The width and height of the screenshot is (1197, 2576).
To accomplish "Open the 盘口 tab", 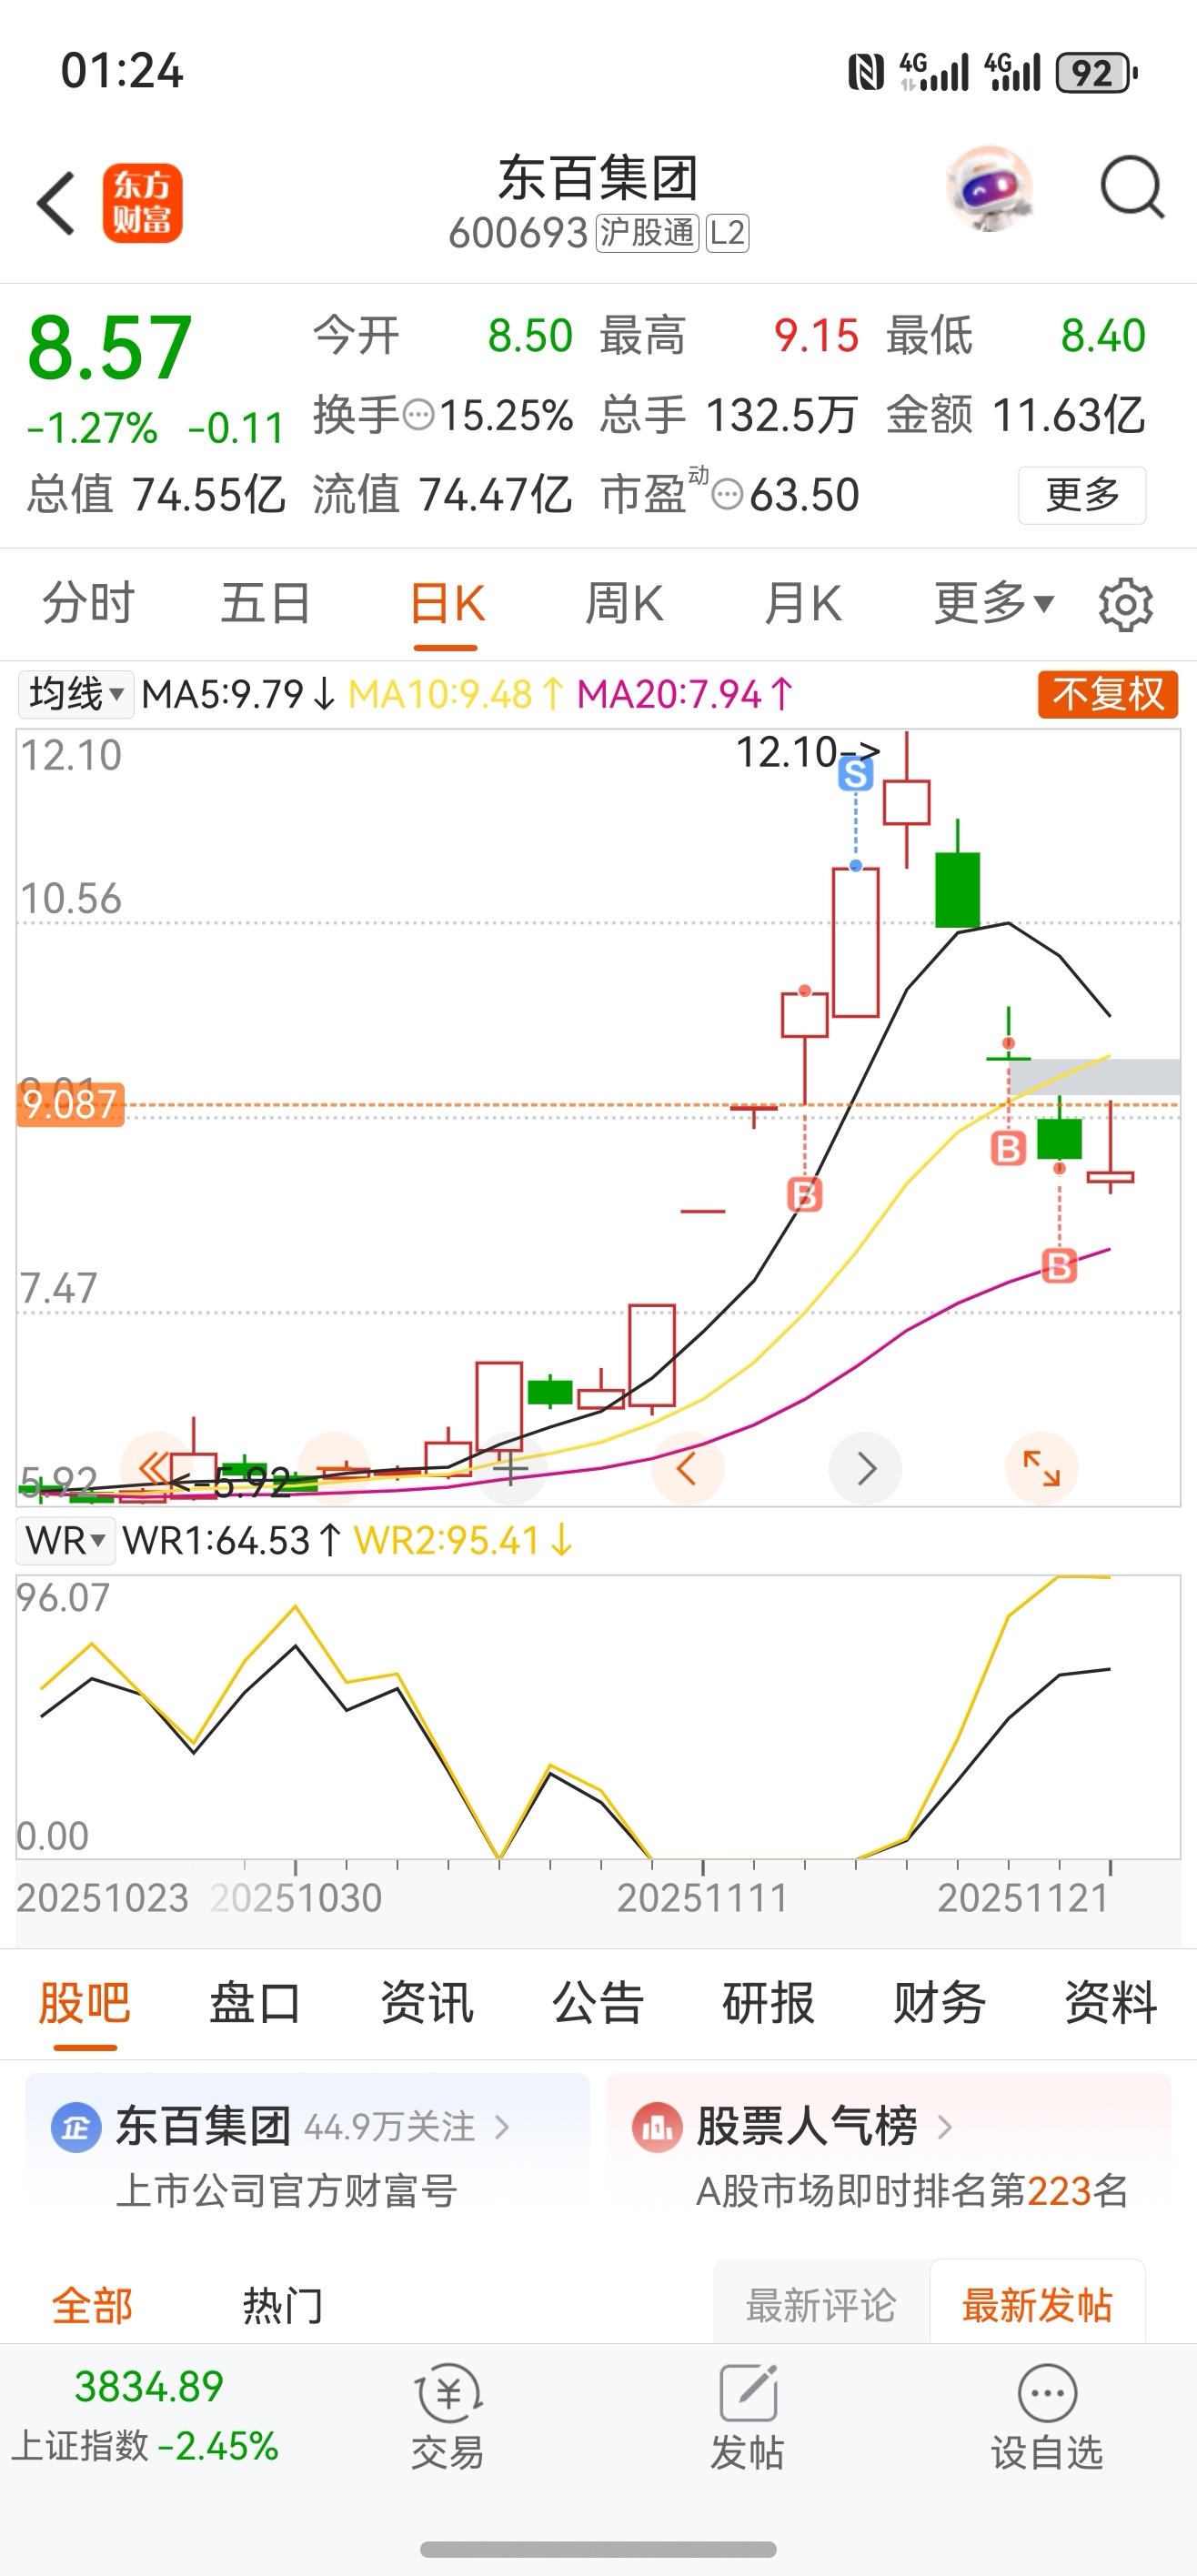I will (256, 2003).
